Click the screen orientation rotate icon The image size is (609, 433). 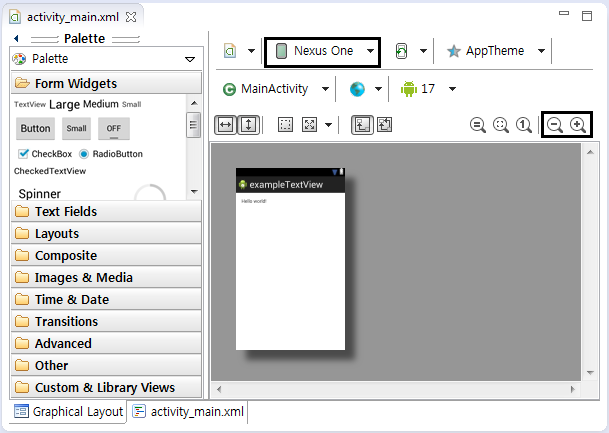[401, 51]
